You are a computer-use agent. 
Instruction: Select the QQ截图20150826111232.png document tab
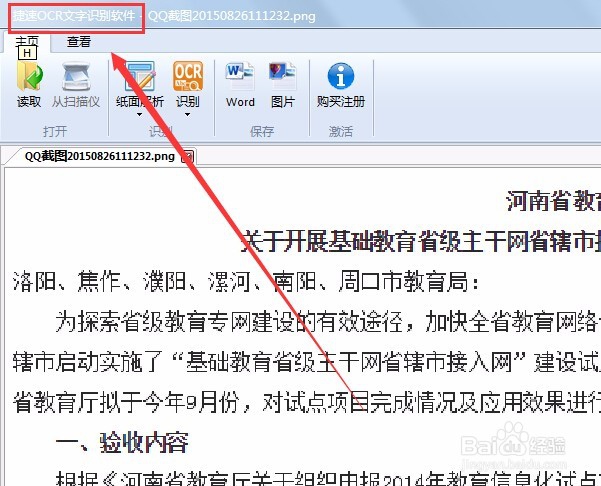[x=100, y=156]
